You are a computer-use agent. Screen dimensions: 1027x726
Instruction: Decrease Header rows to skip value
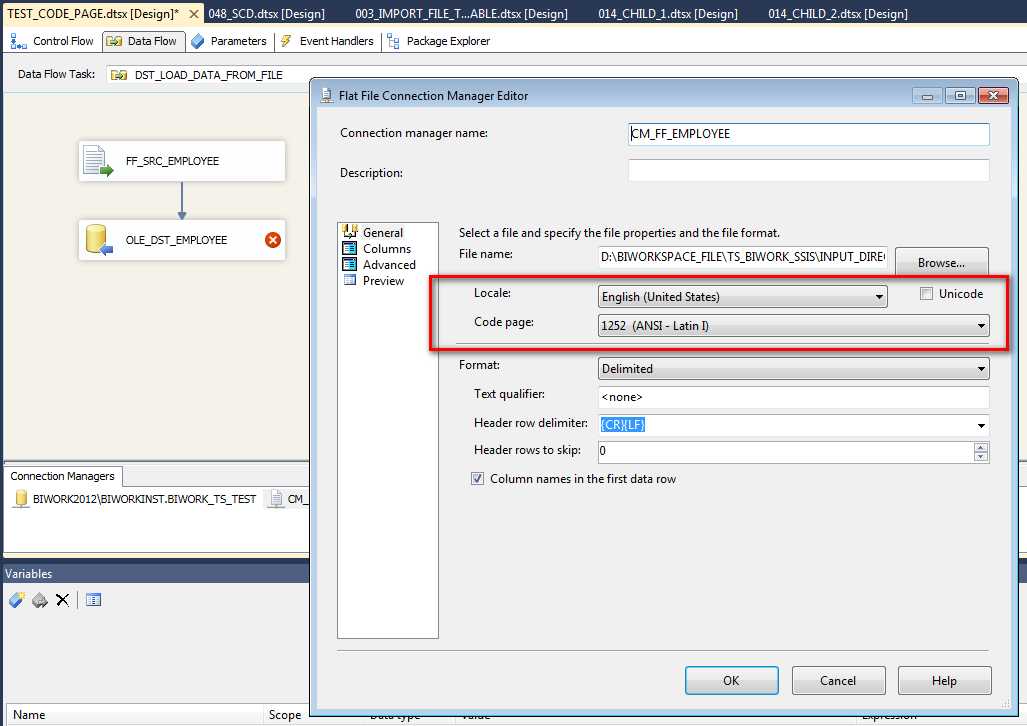coord(980,456)
